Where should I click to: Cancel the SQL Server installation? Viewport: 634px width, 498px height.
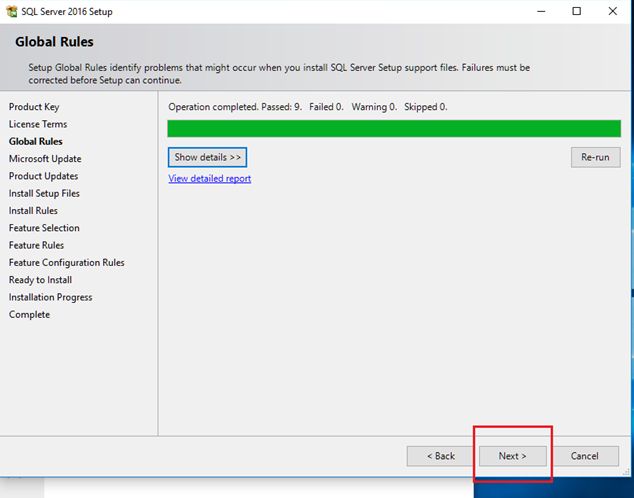click(x=584, y=456)
